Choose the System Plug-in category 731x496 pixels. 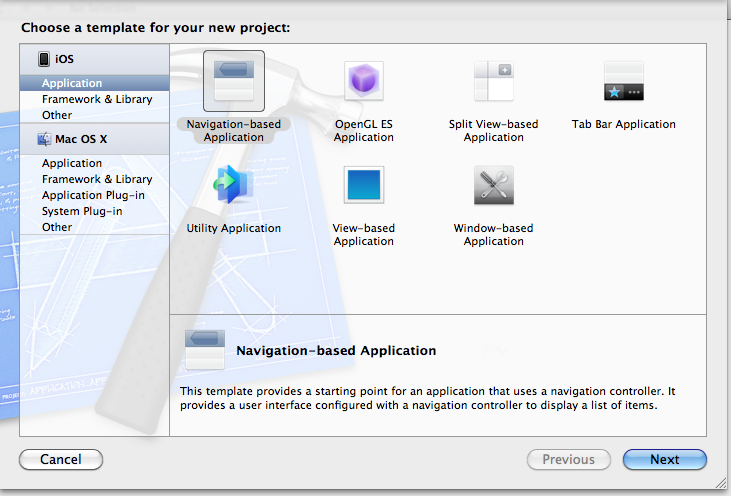(x=95, y=211)
